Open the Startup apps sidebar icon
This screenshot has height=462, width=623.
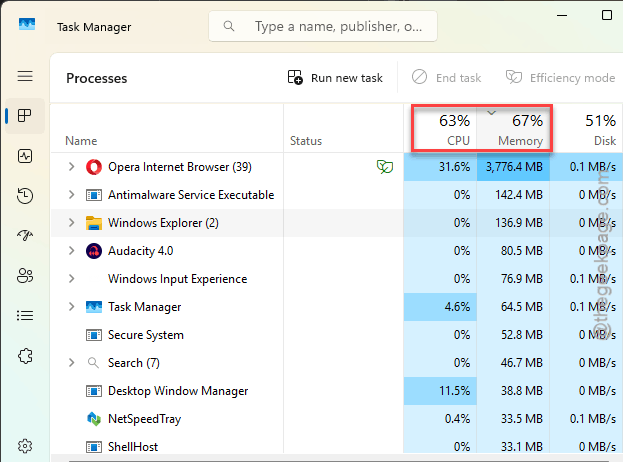[25, 236]
